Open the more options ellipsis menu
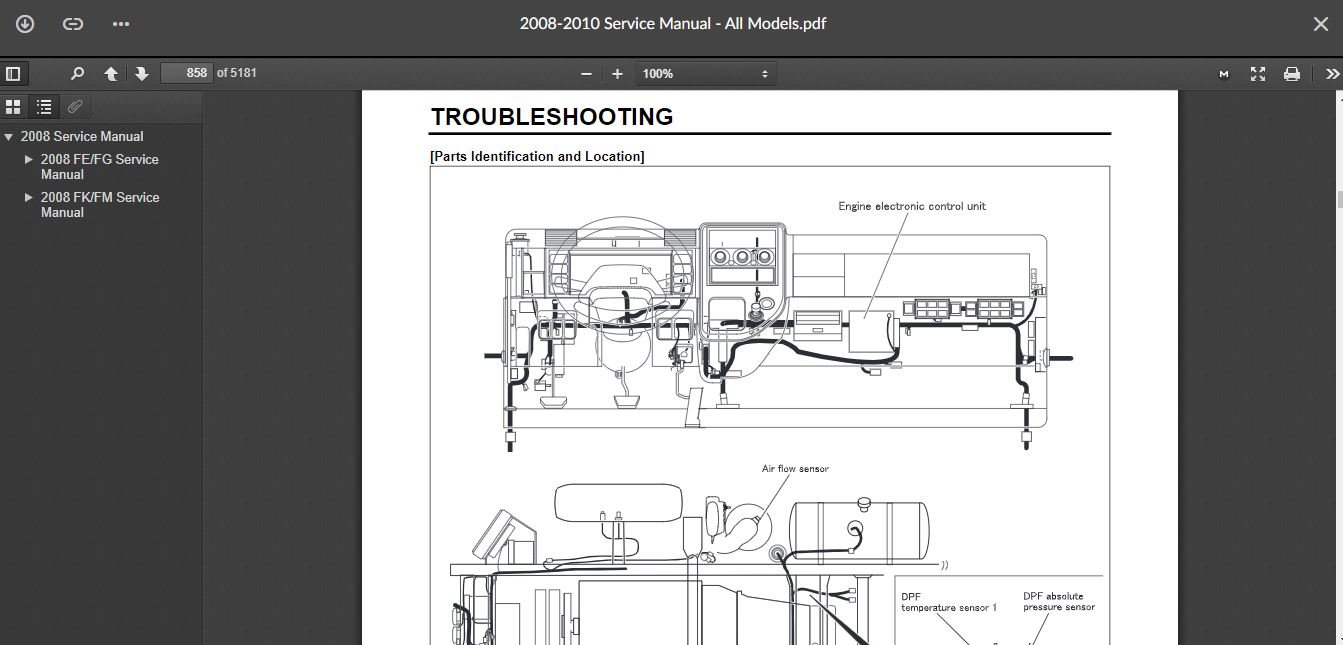 121,24
